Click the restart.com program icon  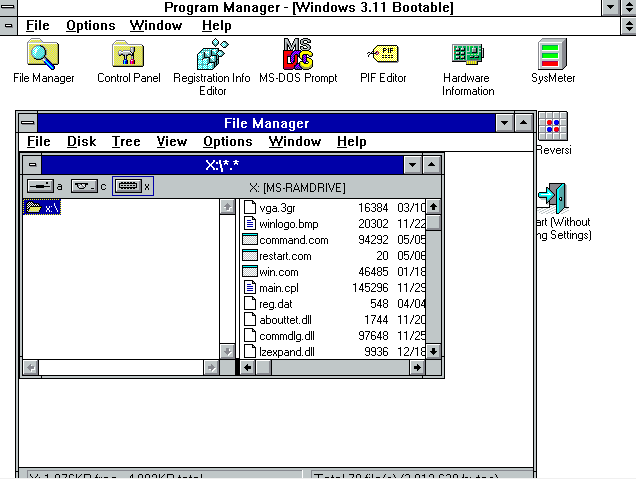click(x=250, y=256)
